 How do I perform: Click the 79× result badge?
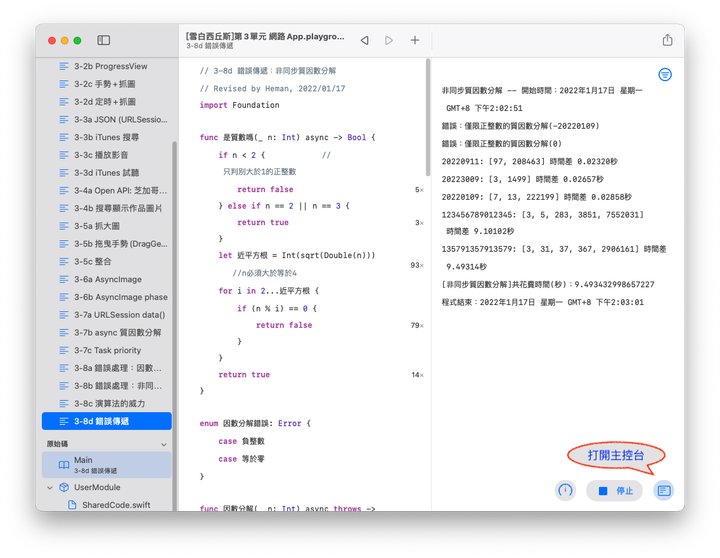(417, 325)
